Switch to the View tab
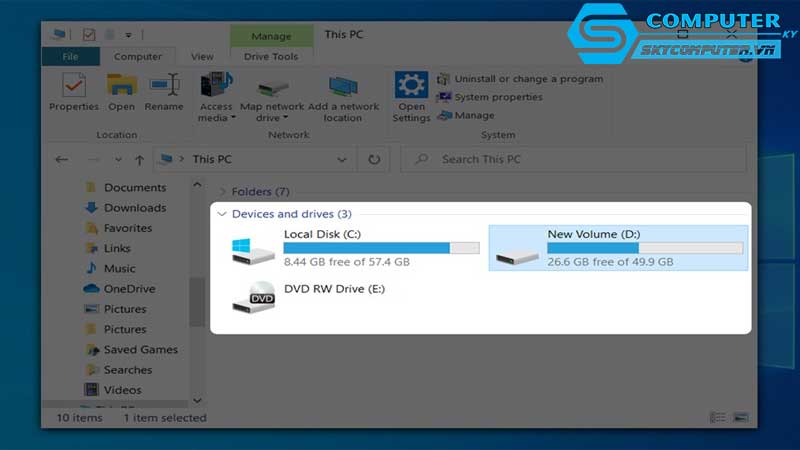This screenshot has width=800, height=450. point(202,57)
